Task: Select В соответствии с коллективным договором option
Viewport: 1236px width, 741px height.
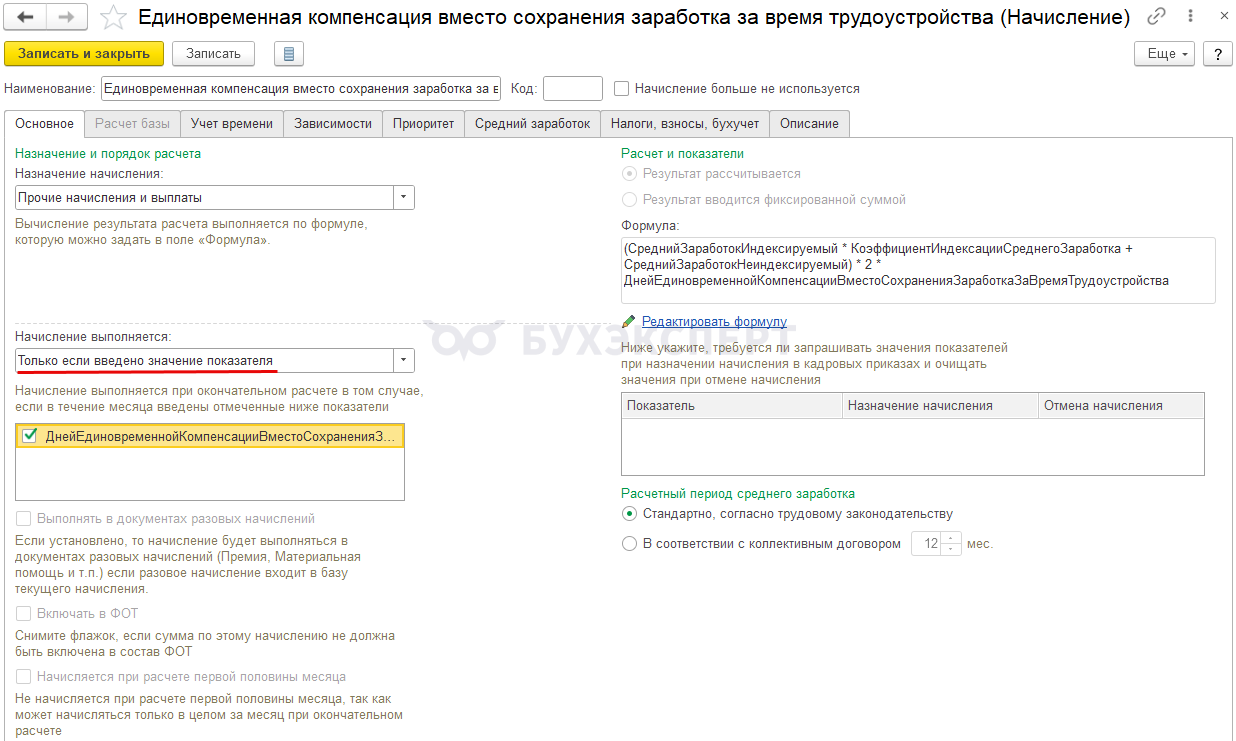Action: (x=629, y=544)
